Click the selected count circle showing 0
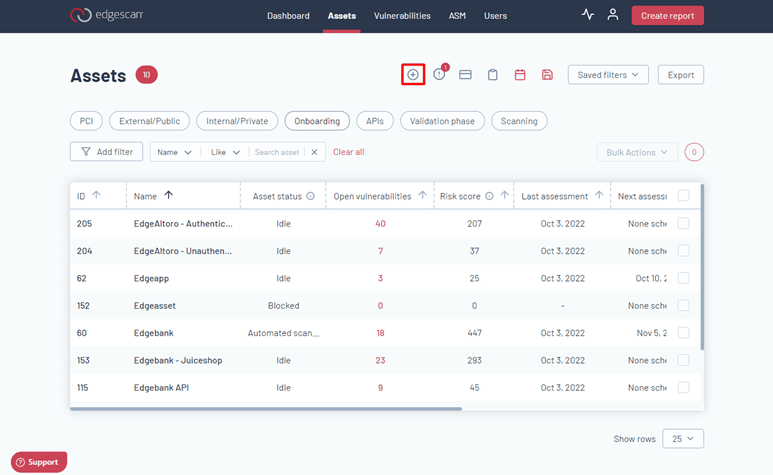This screenshot has width=773, height=475. (x=694, y=152)
